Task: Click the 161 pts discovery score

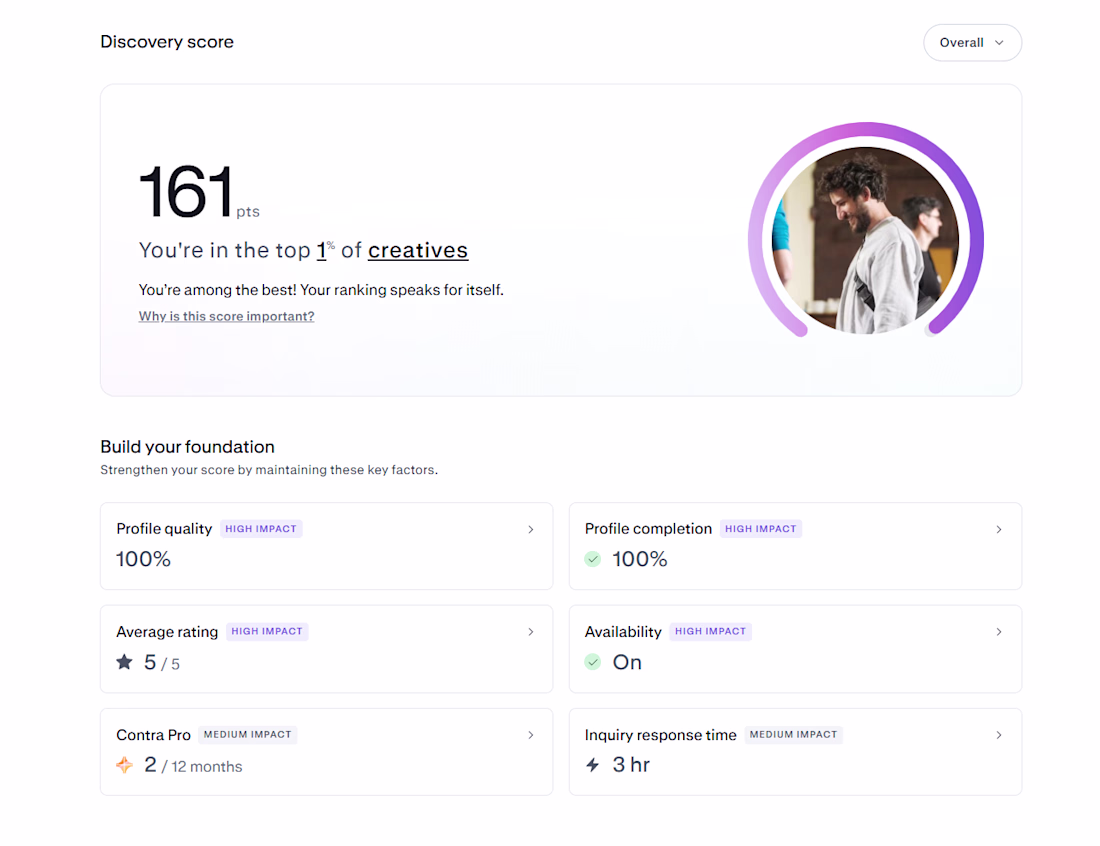Action: (x=186, y=192)
